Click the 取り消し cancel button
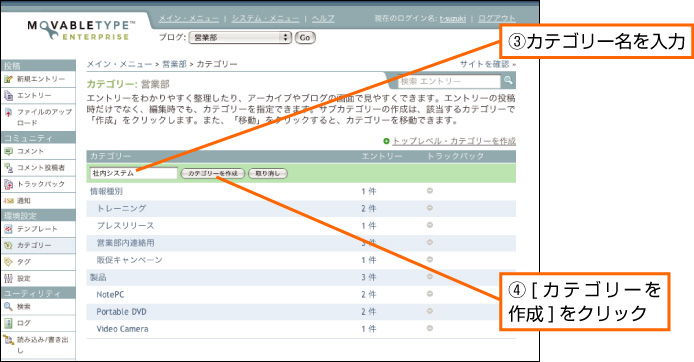The width and height of the screenshot is (694, 362). tap(268, 173)
